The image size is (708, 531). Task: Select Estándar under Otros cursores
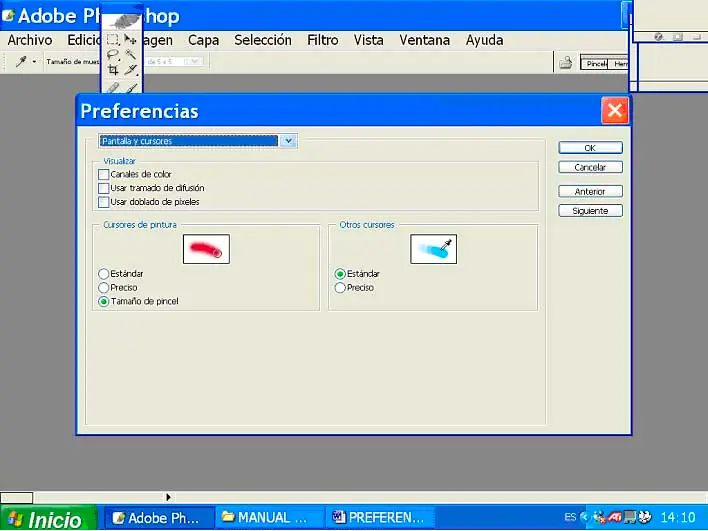pyautogui.click(x=340, y=274)
